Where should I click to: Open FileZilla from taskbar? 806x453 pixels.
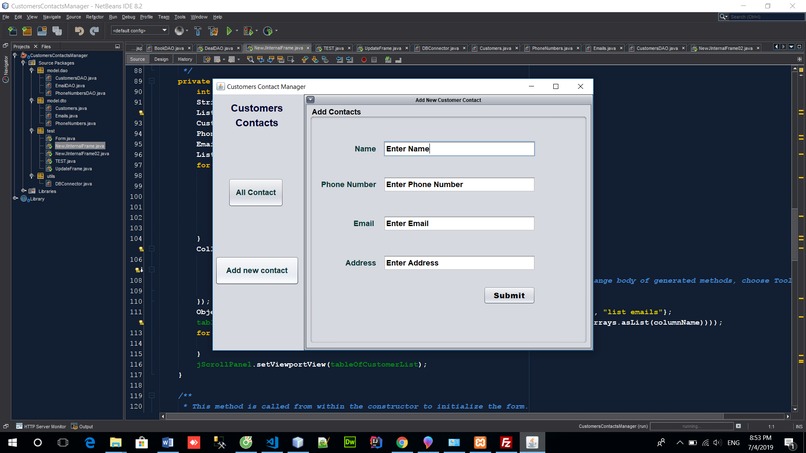pos(506,442)
